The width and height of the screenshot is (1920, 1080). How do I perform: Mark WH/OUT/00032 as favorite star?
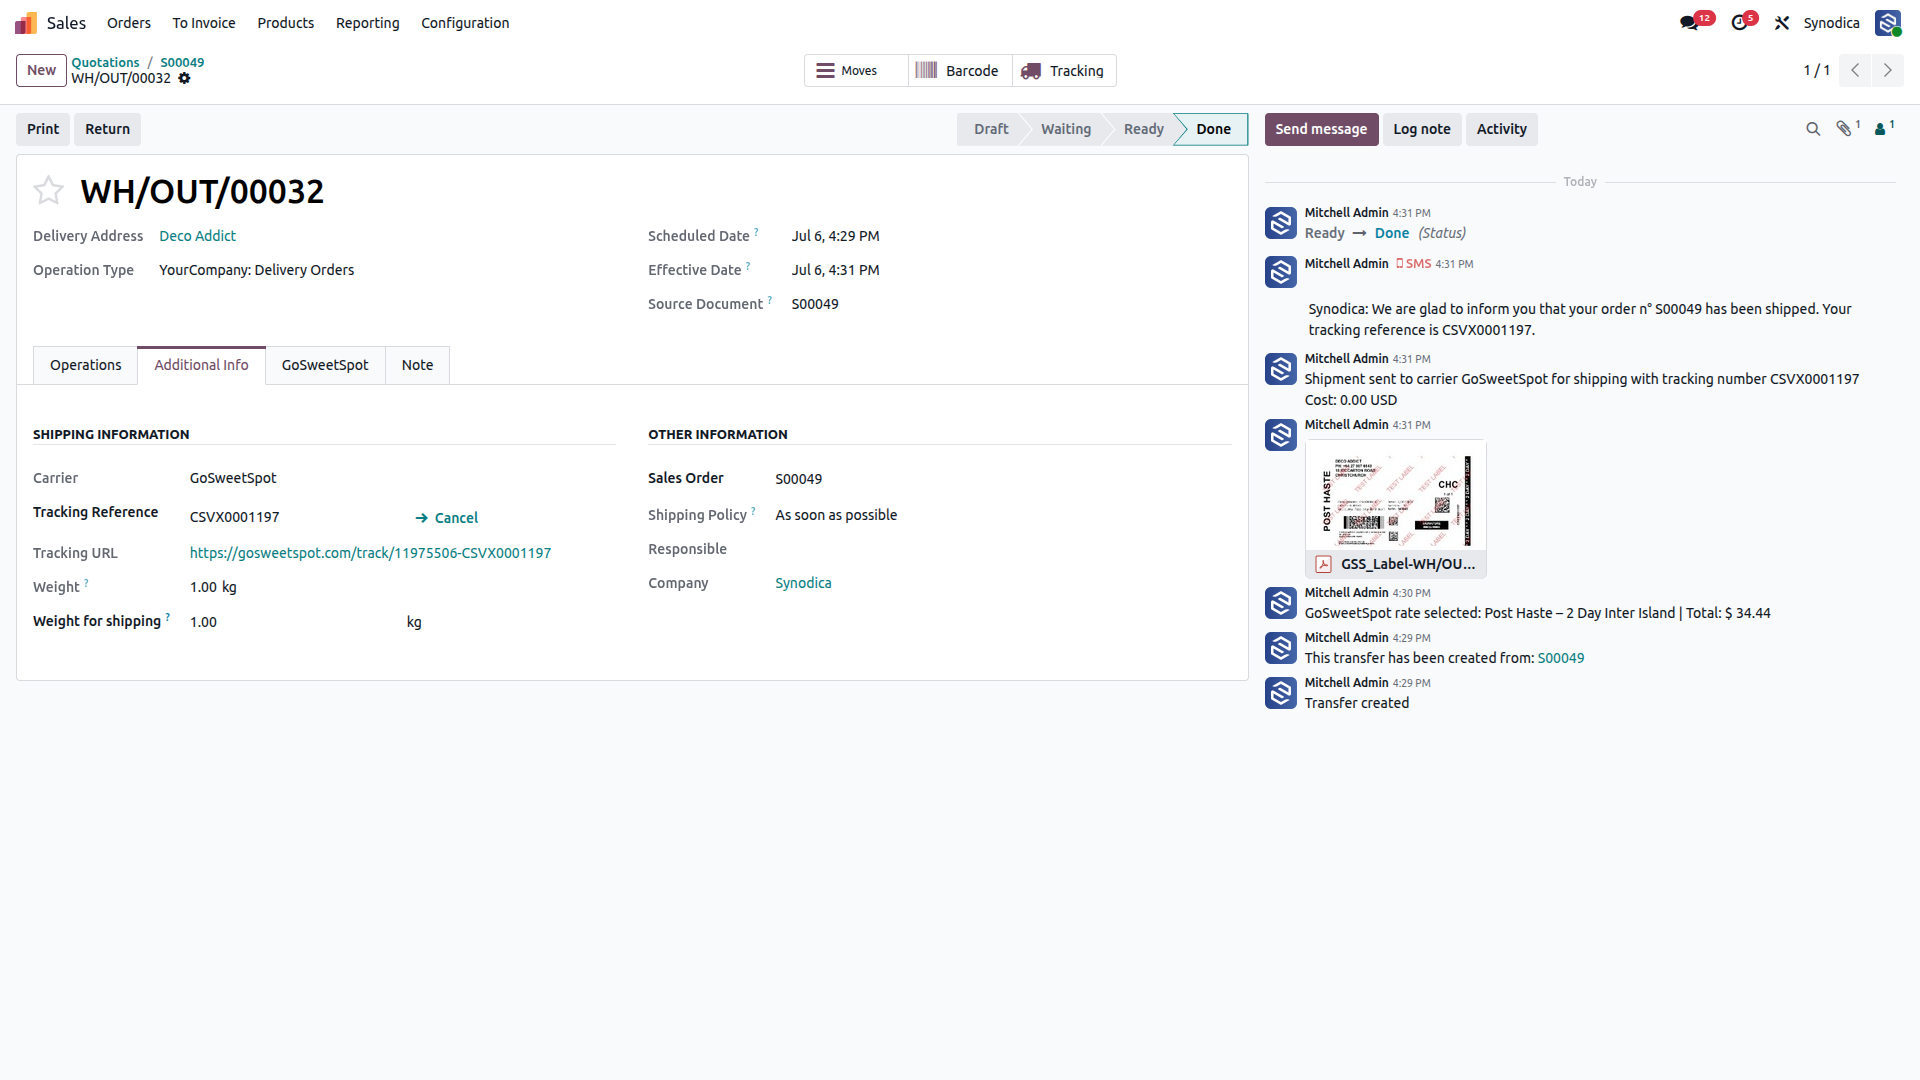click(x=48, y=190)
